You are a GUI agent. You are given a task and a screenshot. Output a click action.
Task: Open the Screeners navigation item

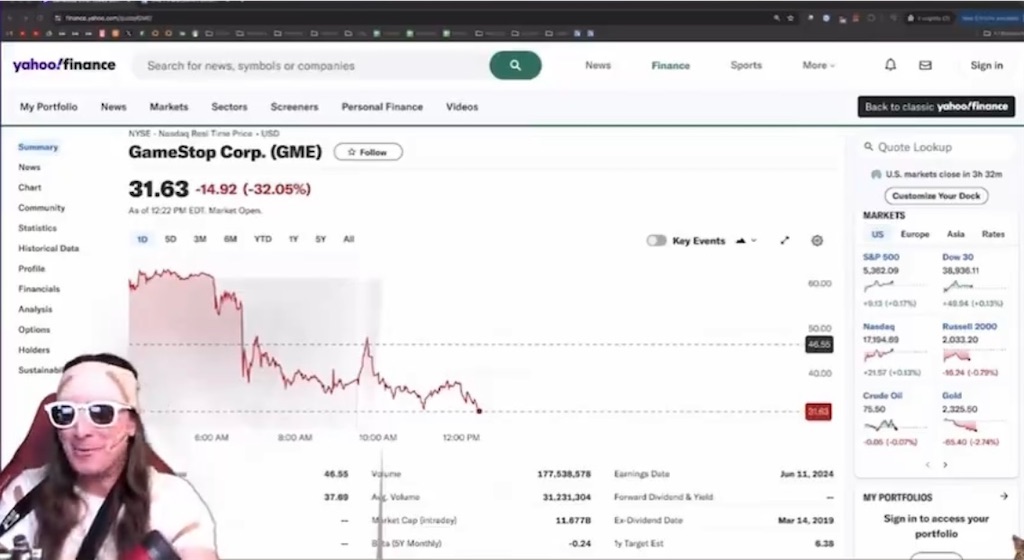click(295, 106)
